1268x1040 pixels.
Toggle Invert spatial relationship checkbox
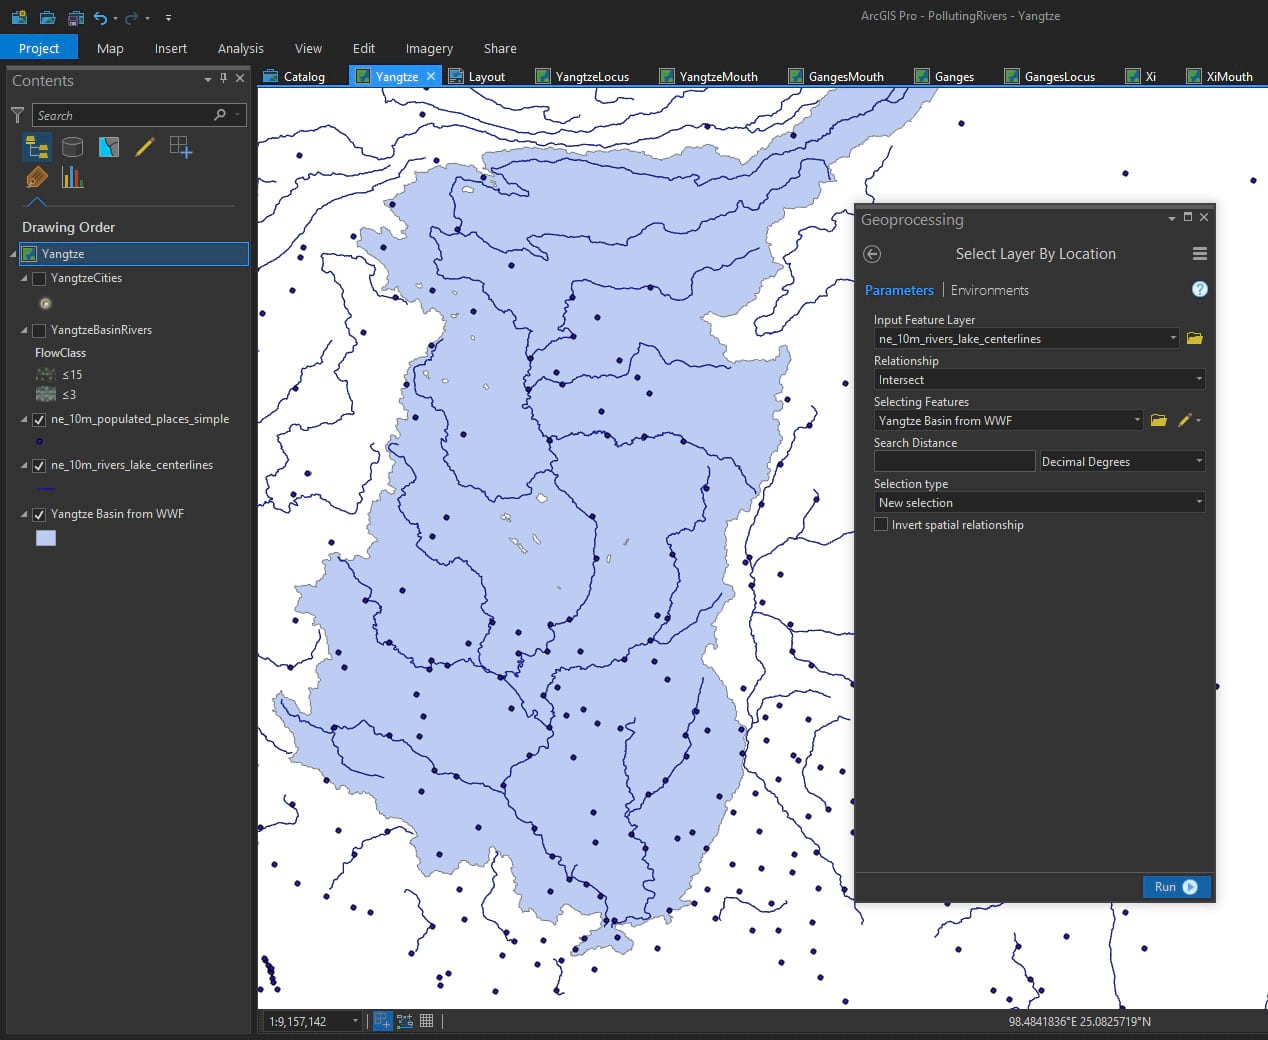(x=881, y=525)
